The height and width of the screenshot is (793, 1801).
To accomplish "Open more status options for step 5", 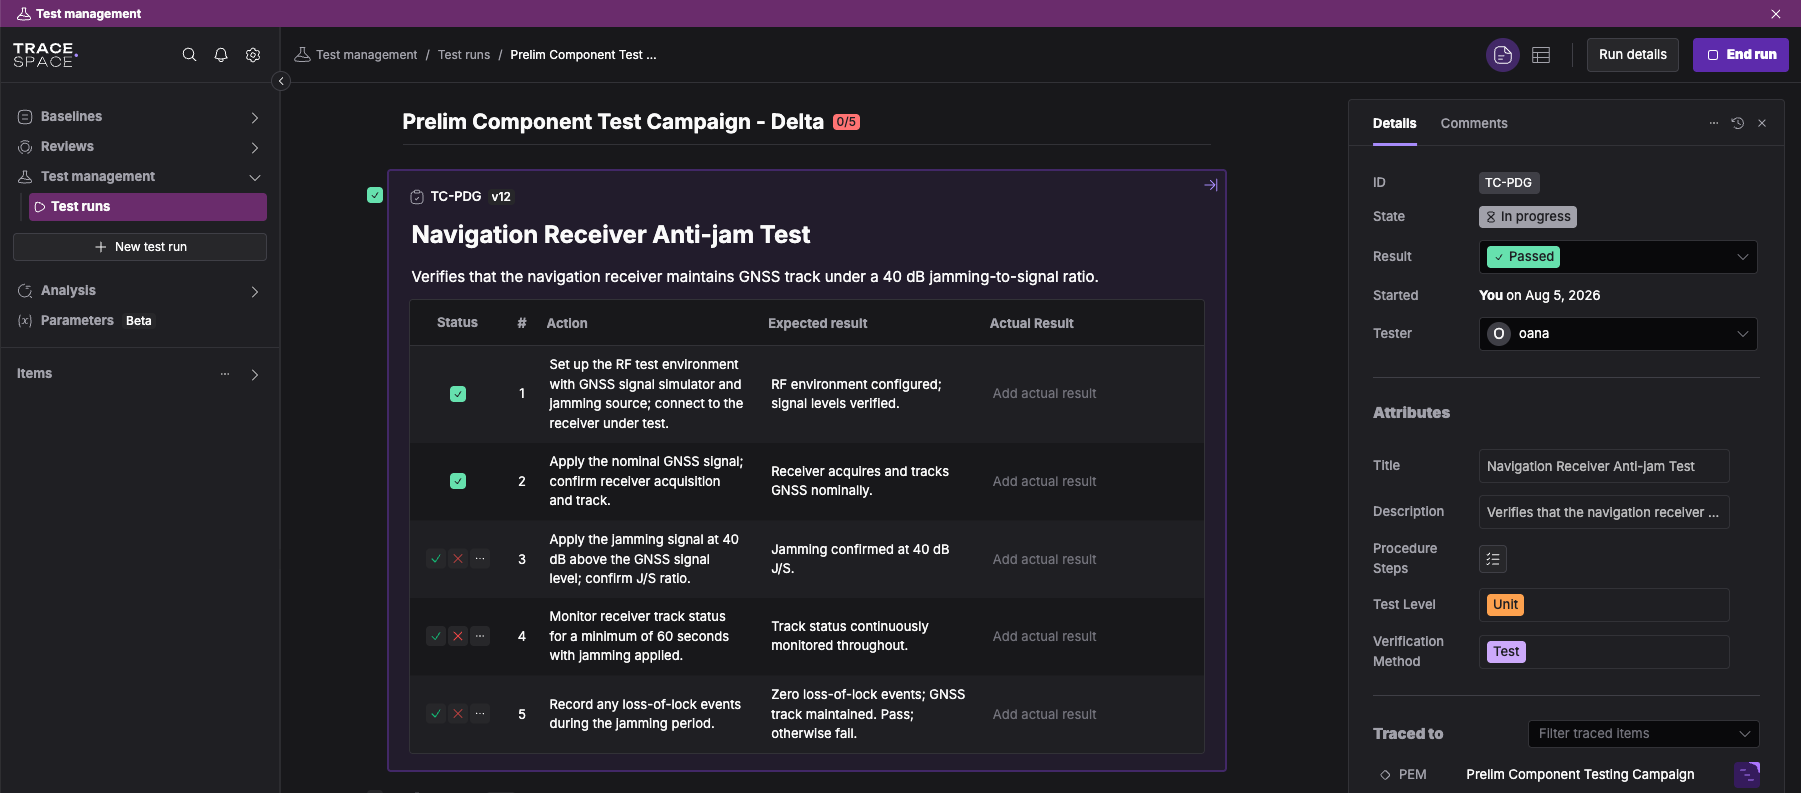I will 480,714.
